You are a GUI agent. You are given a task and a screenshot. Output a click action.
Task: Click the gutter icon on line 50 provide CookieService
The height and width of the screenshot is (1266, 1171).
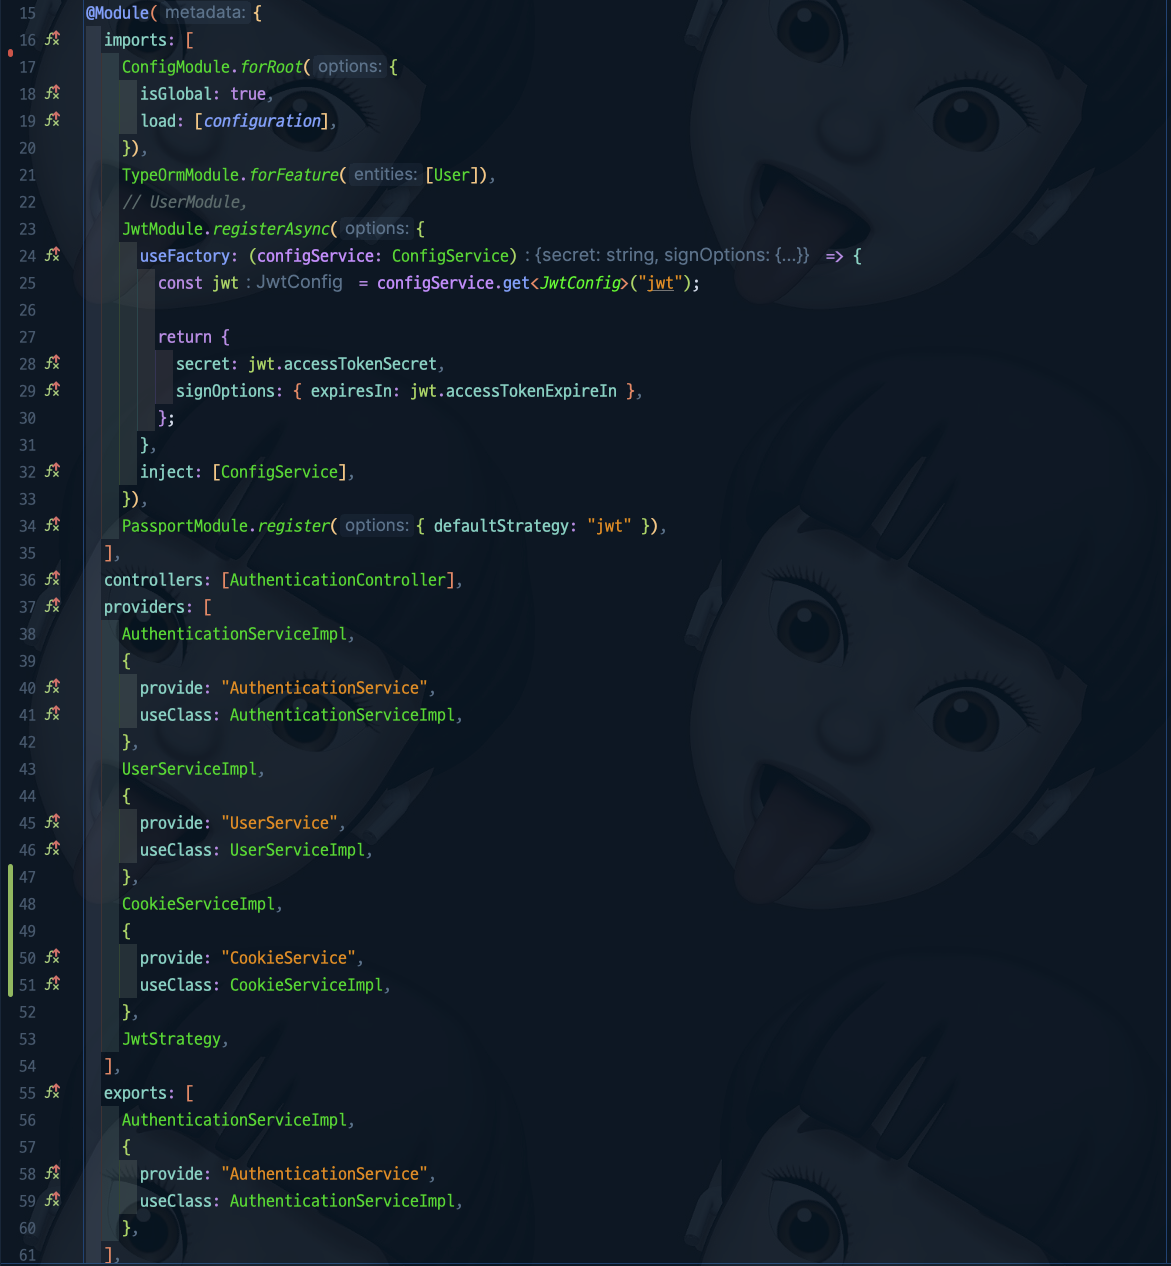[53, 958]
